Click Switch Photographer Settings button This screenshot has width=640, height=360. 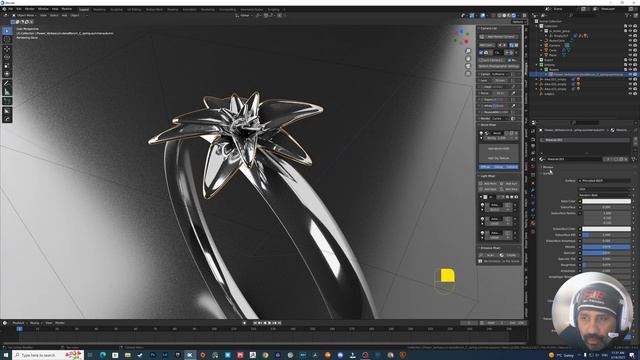tap(499, 66)
